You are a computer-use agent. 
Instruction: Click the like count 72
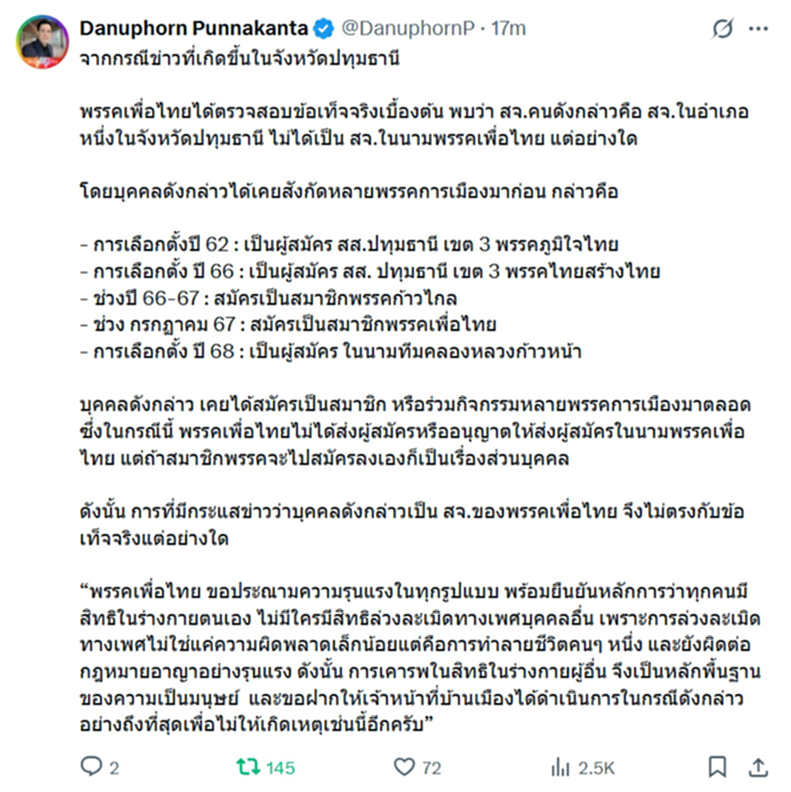[431, 768]
